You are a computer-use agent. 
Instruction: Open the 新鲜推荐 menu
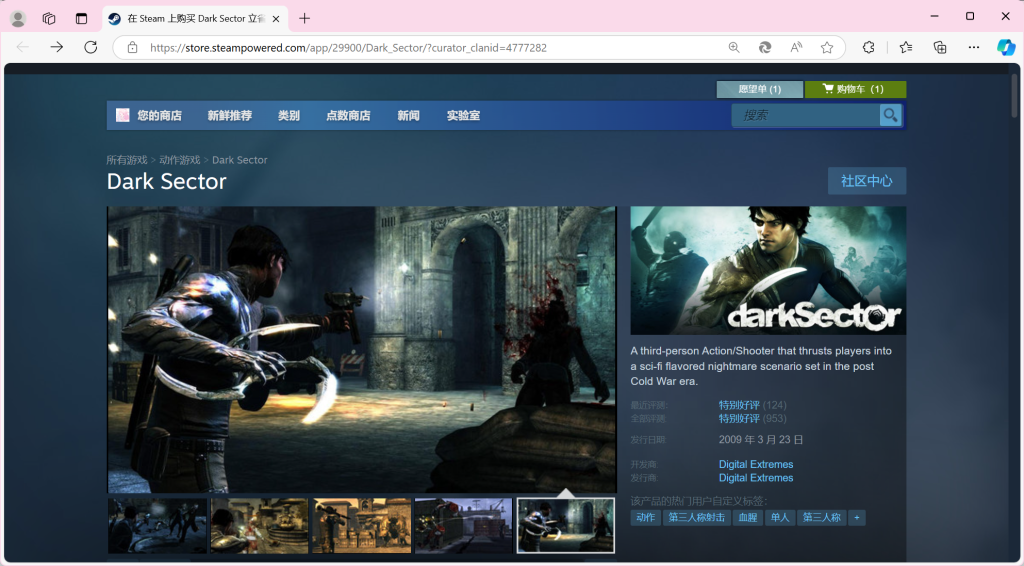230,116
